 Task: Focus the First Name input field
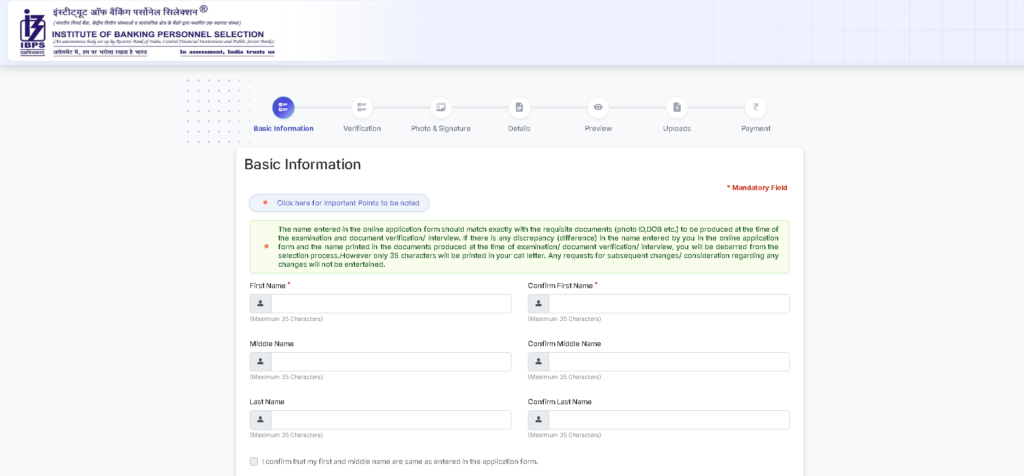391,304
